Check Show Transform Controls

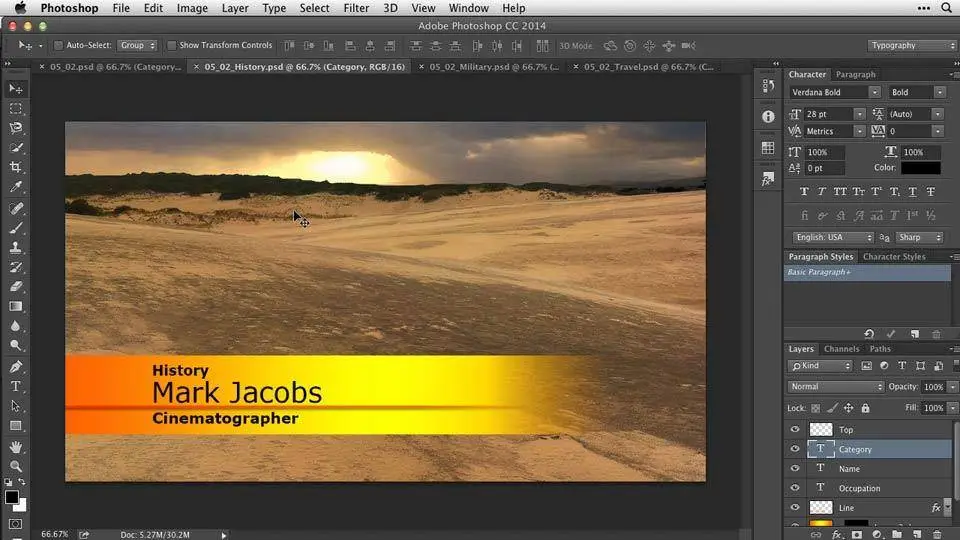pyautogui.click(x=171, y=45)
